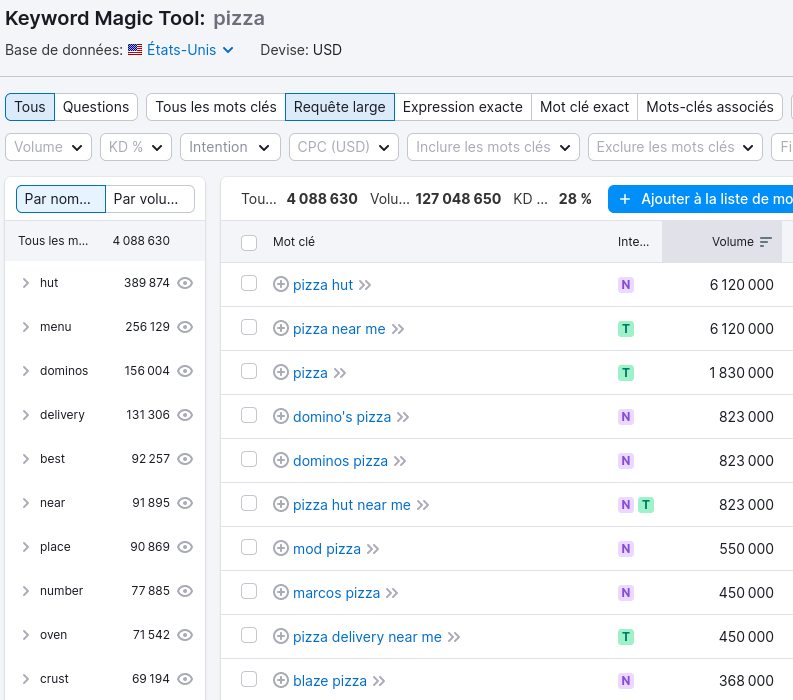Tick the checkbox for marcos pizza row
Image resolution: width=793 pixels, height=700 pixels.
click(x=249, y=591)
